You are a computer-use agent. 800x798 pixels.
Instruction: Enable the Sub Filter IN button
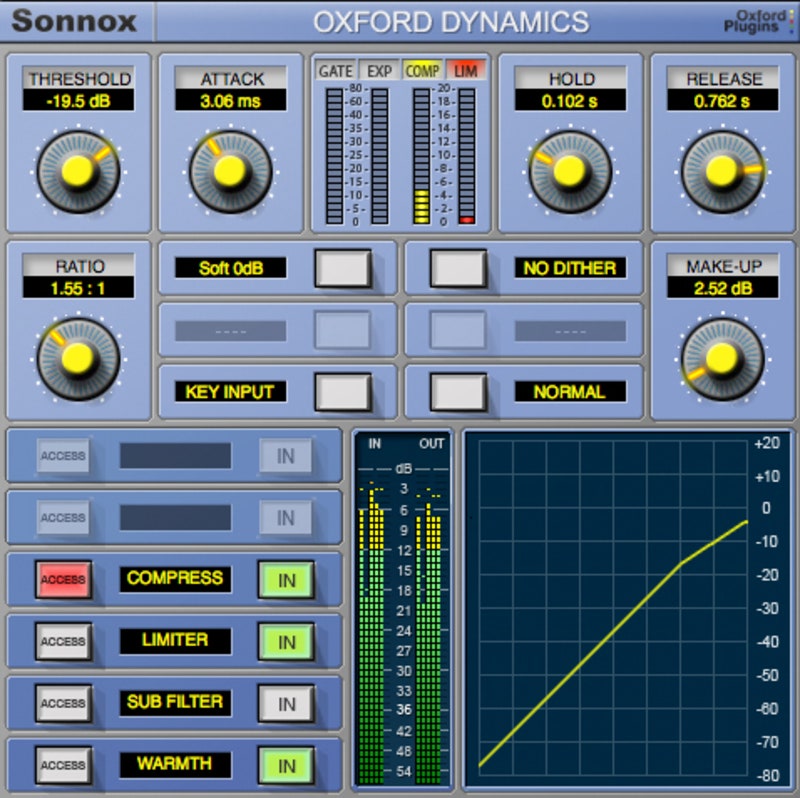[286, 703]
